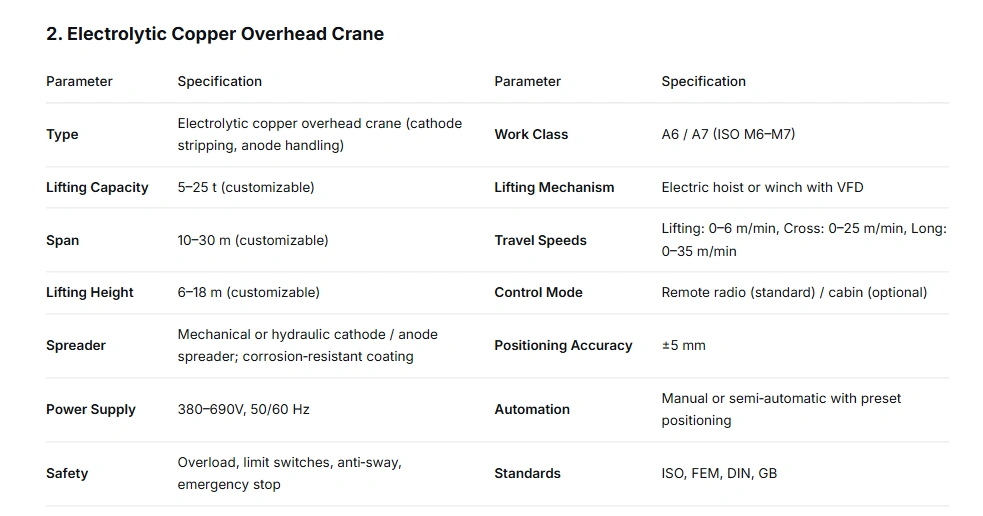983x516 pixels.
Task: Click the A6 / A7 work class value
Action: point(728,134)
